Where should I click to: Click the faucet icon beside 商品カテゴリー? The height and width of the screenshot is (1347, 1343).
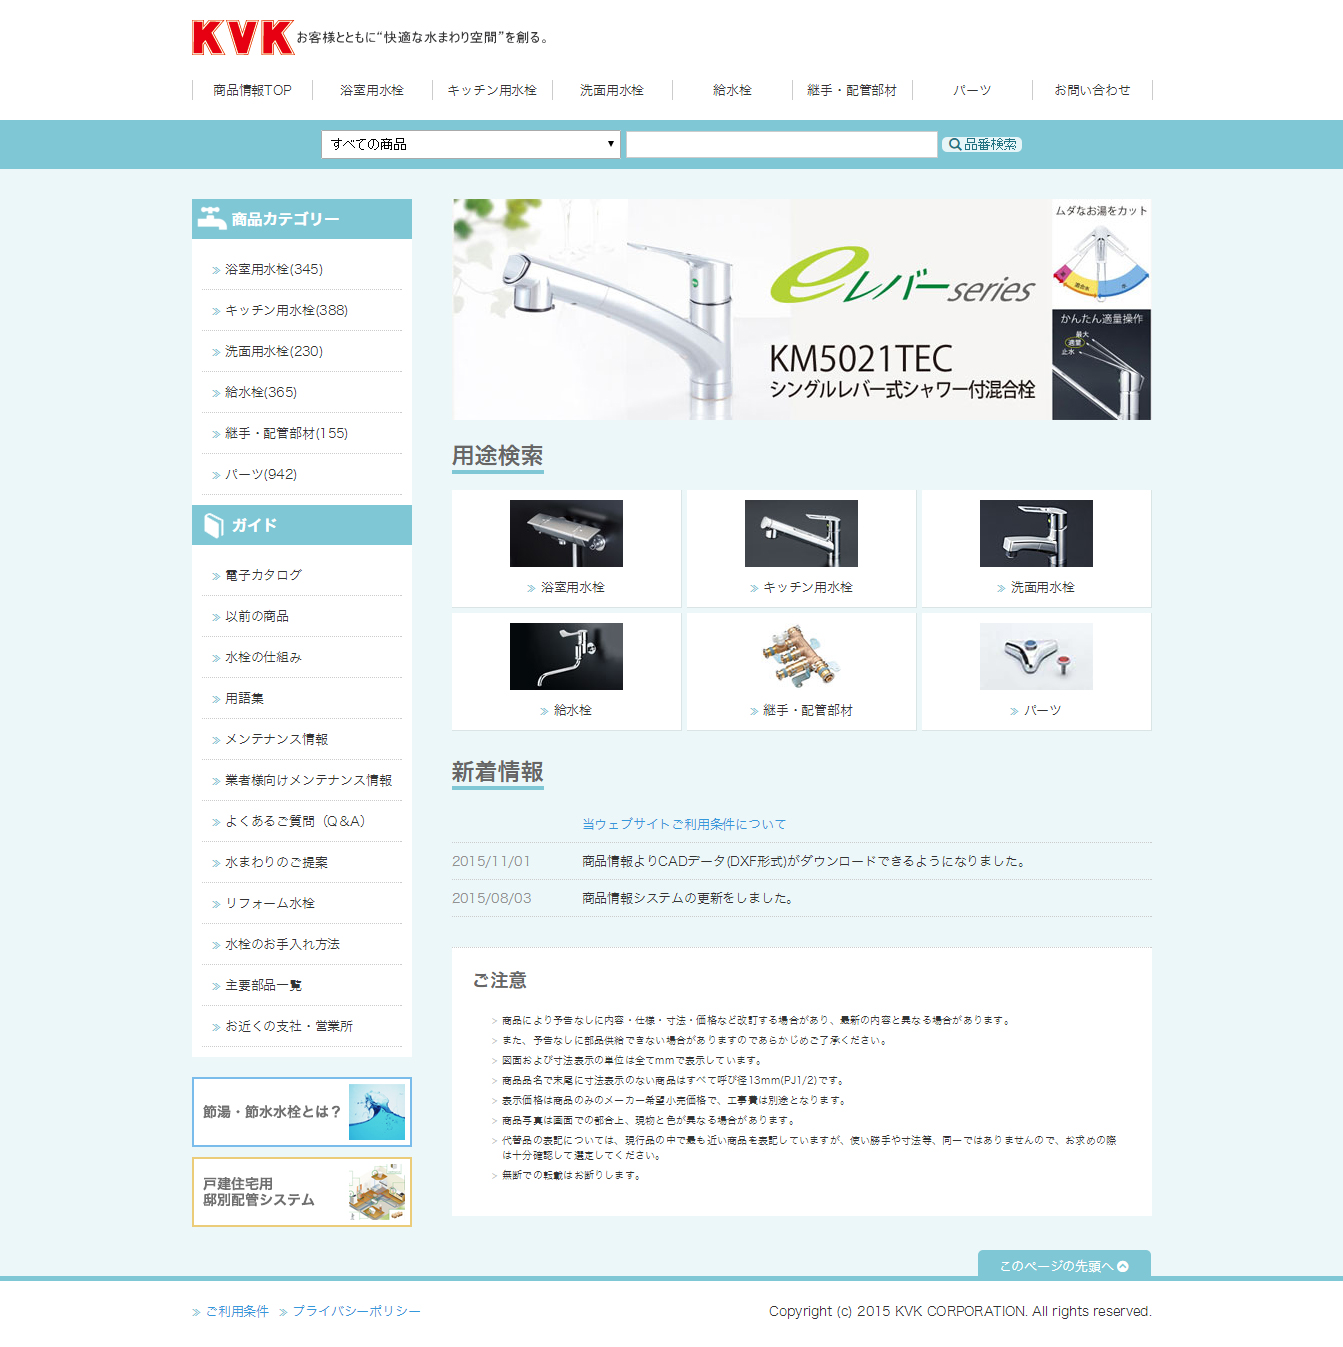click(x=211, y=218)
